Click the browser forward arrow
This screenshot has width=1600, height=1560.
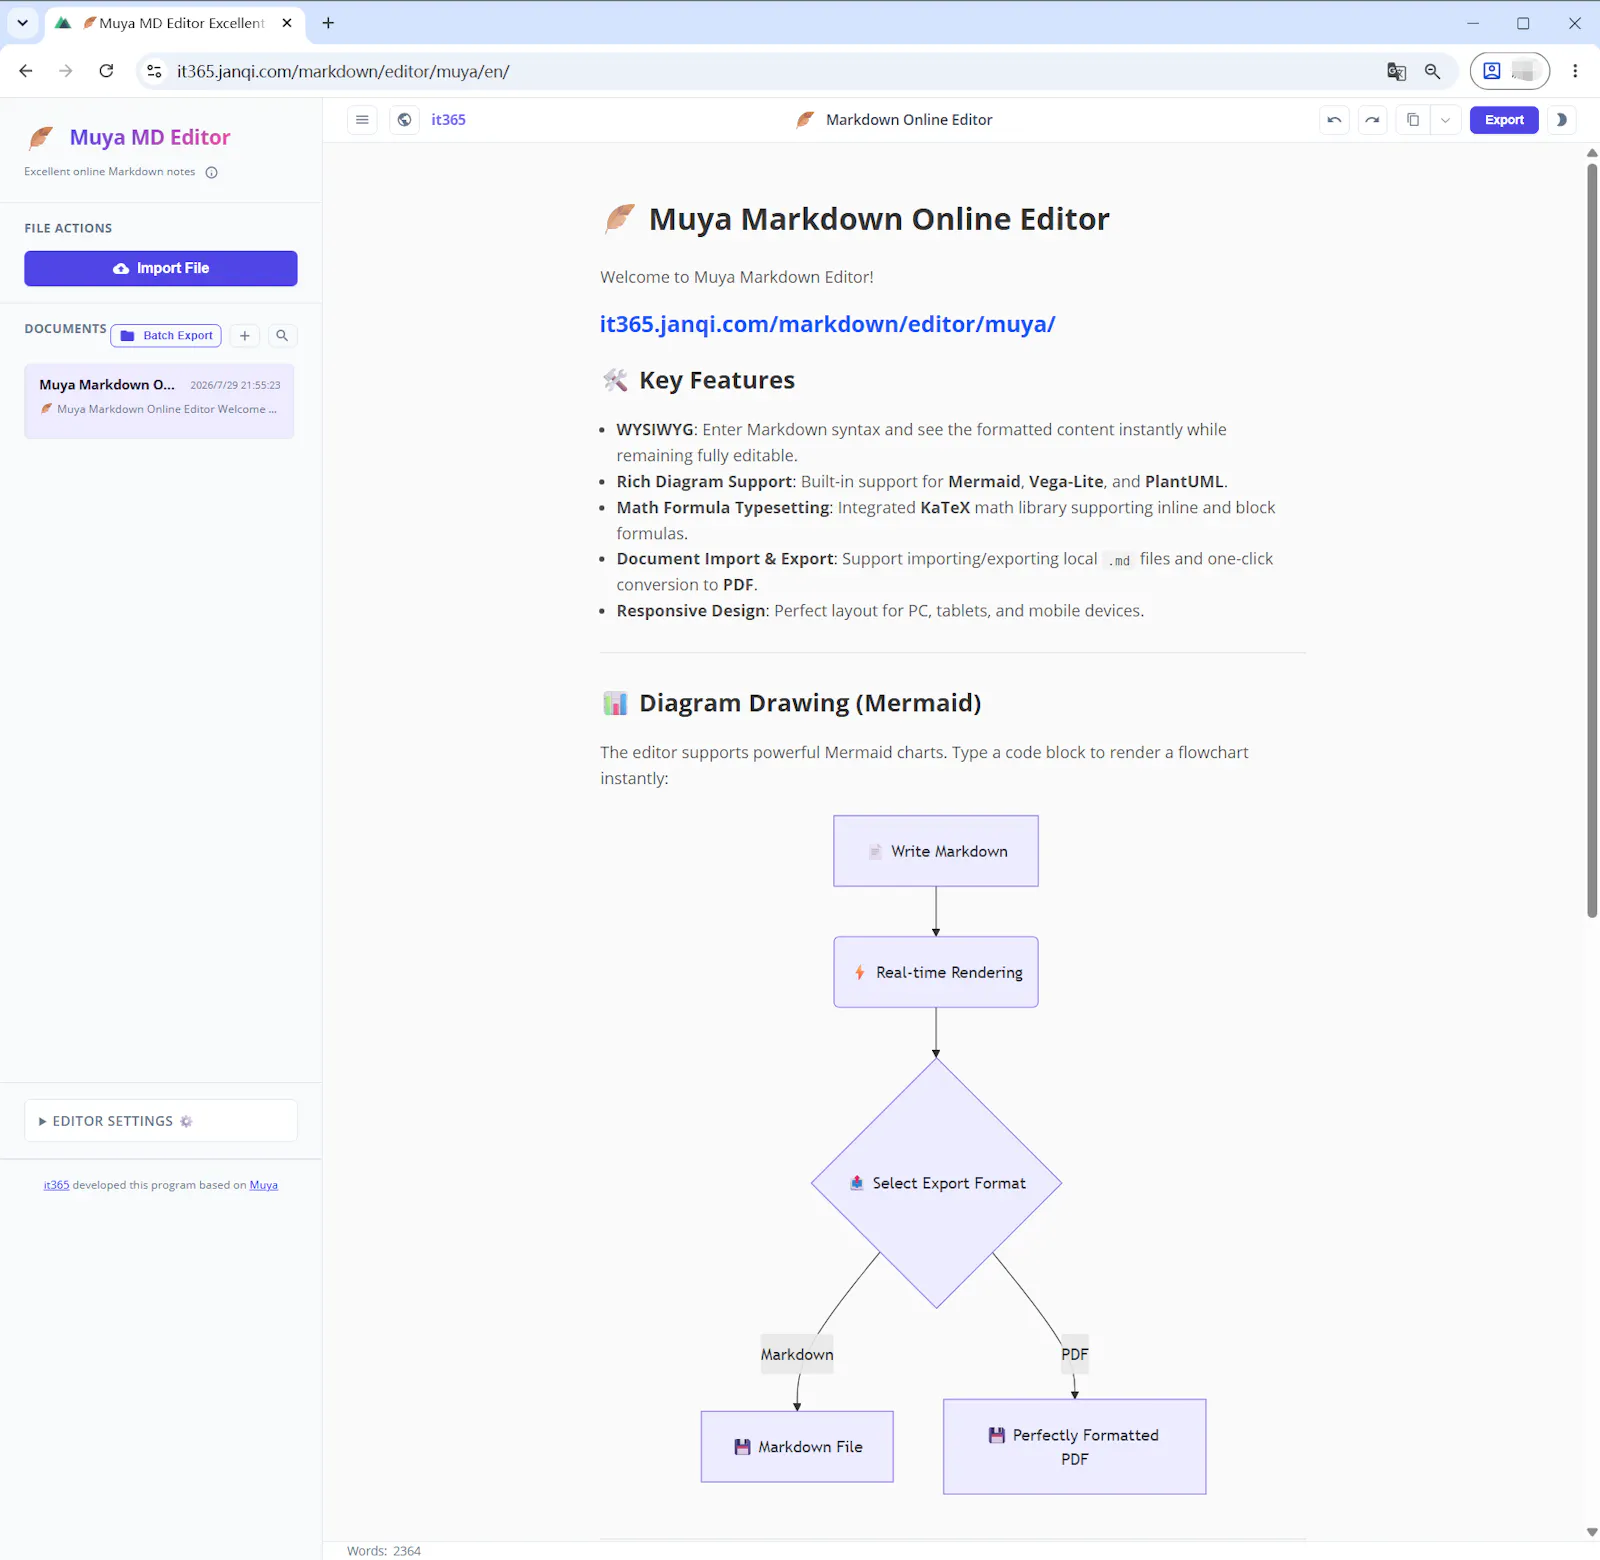pyautogui.click(x=66, y=71)
